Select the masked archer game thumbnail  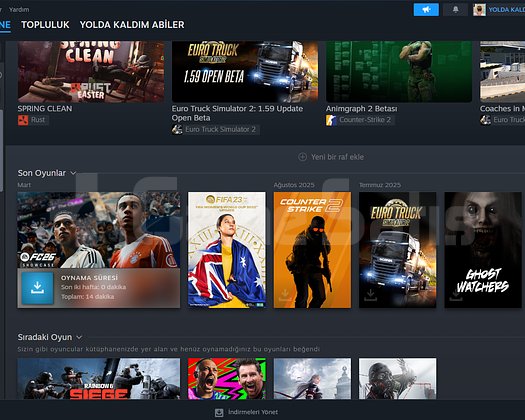click(x=398, y=378)
